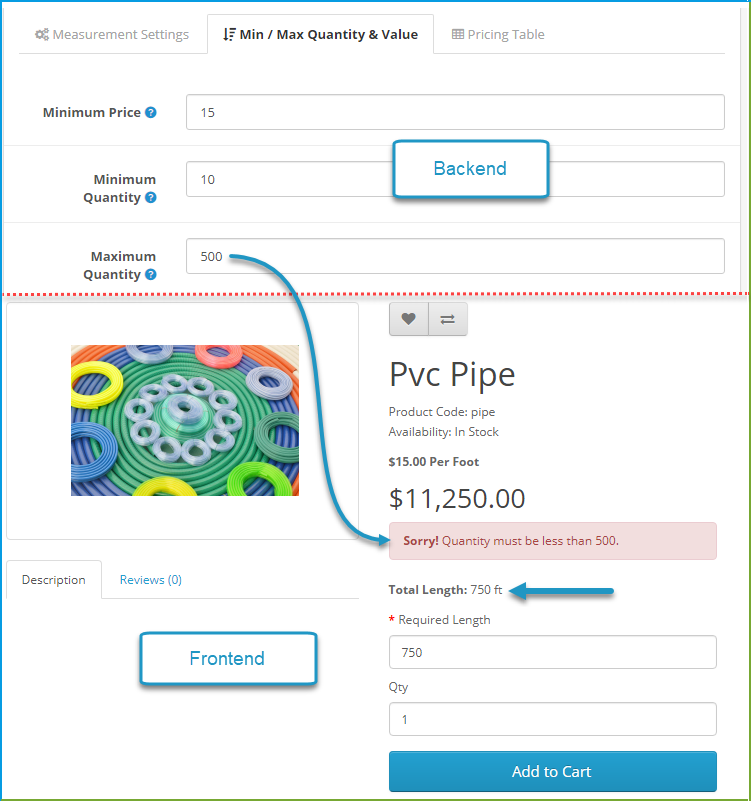Viewport: 751px width, 801px height.
Task: Select the Description tab
Action: [54, 580]
